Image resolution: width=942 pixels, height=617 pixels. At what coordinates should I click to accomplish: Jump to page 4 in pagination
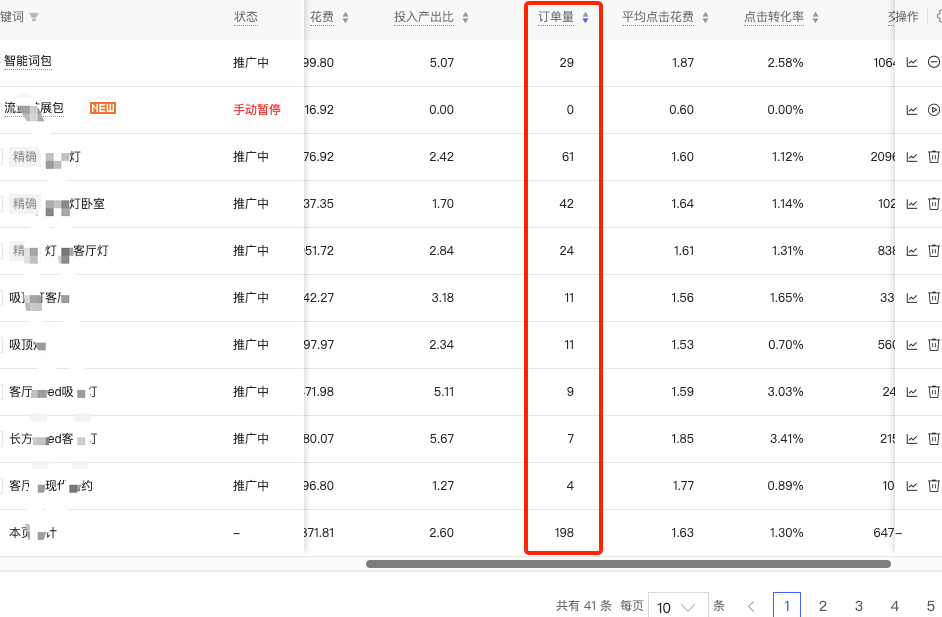tap(895, 606)
